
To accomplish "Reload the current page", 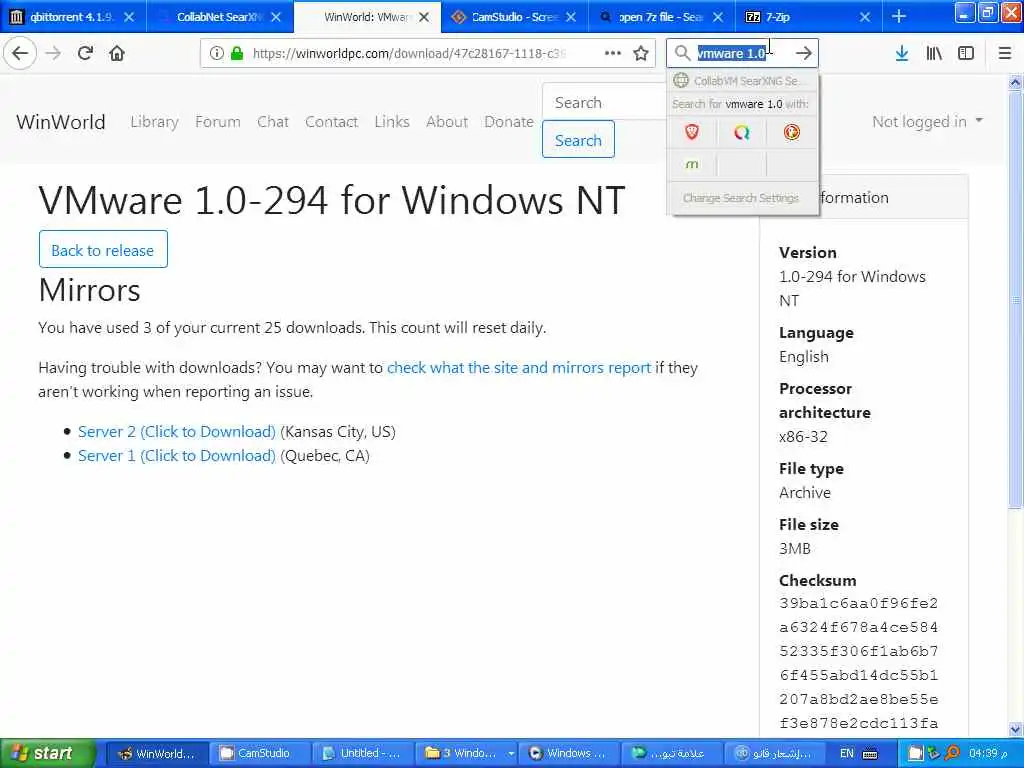I will pyautogui.click(x=85, y=53).
